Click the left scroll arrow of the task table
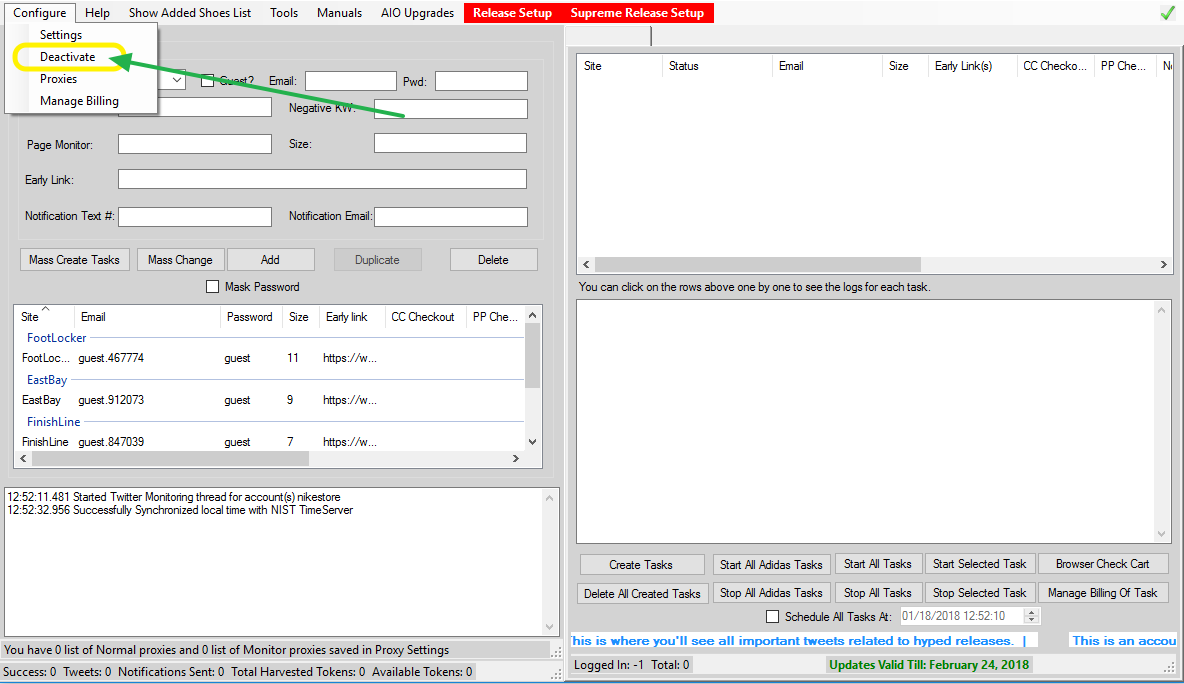Viewport: 1184px width, 684px height. 585,265
